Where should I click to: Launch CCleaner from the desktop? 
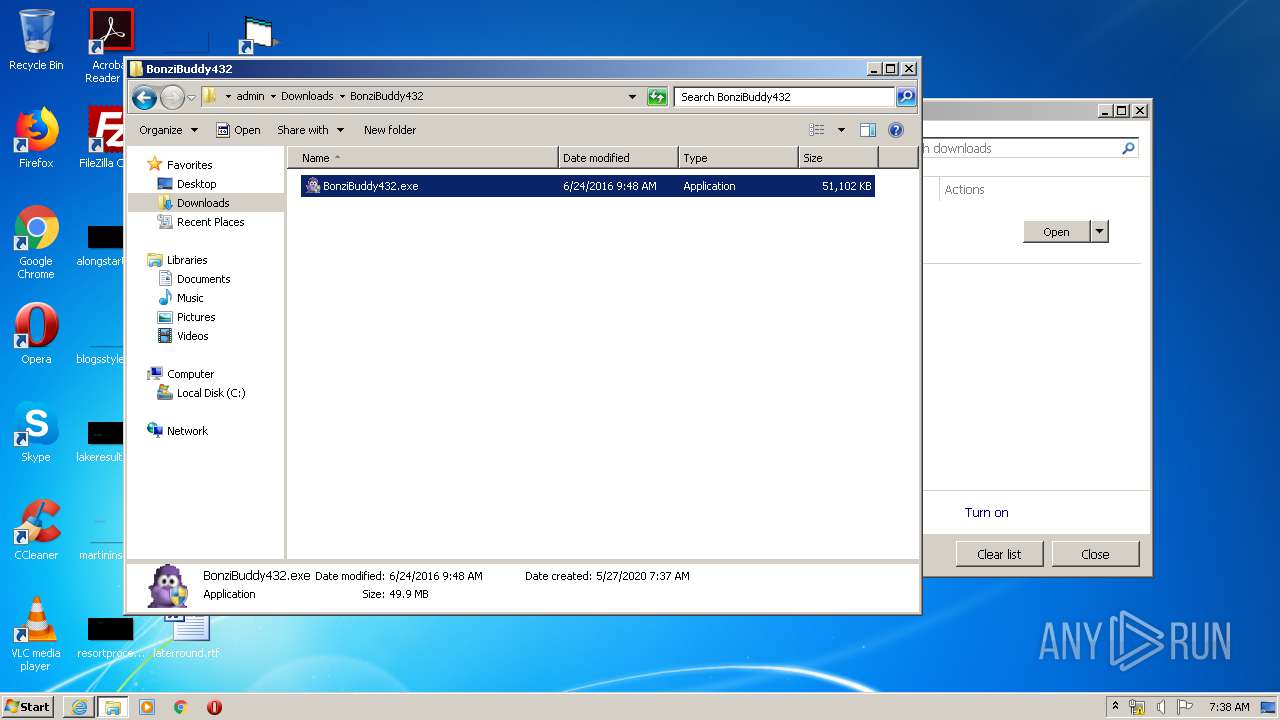[36, 530]
